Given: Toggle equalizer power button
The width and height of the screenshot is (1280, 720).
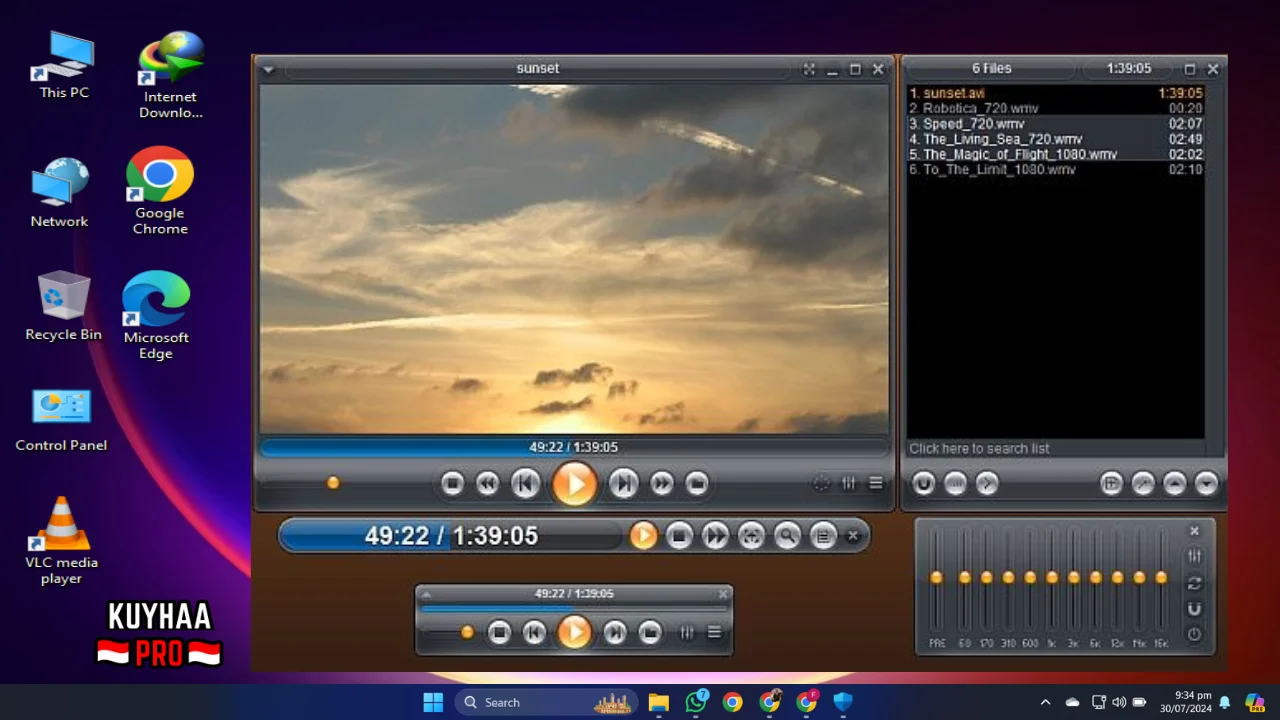Looking at the screenshot, I should [x=1194, y=634].
